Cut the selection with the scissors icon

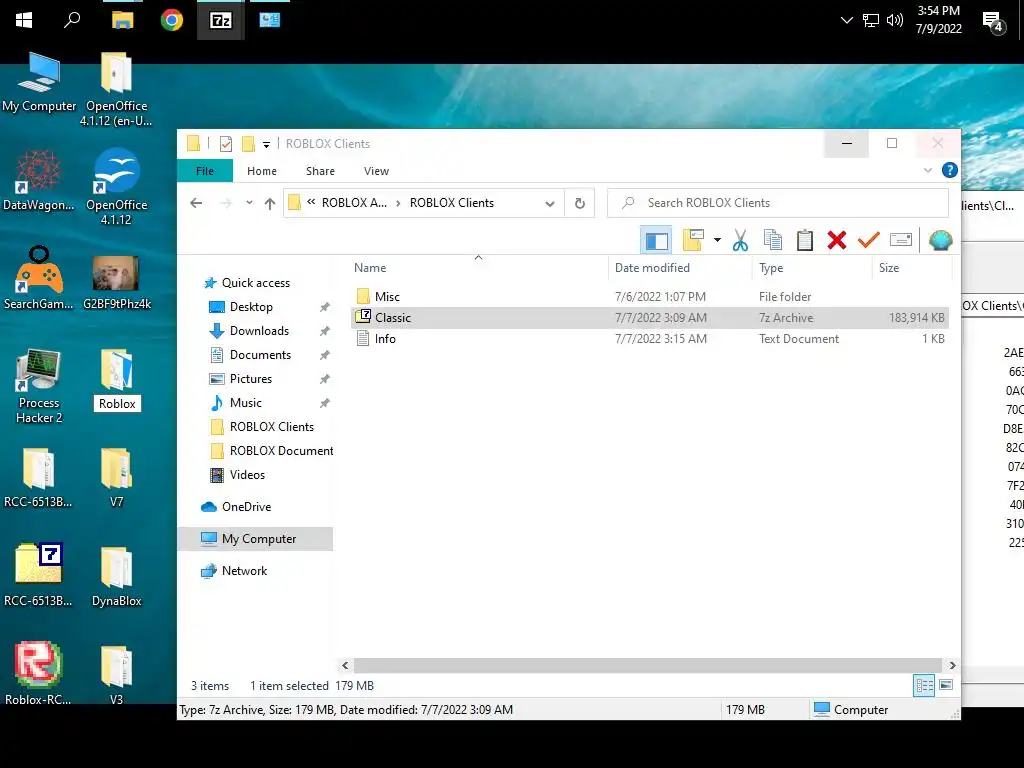[x=740, y=240]
